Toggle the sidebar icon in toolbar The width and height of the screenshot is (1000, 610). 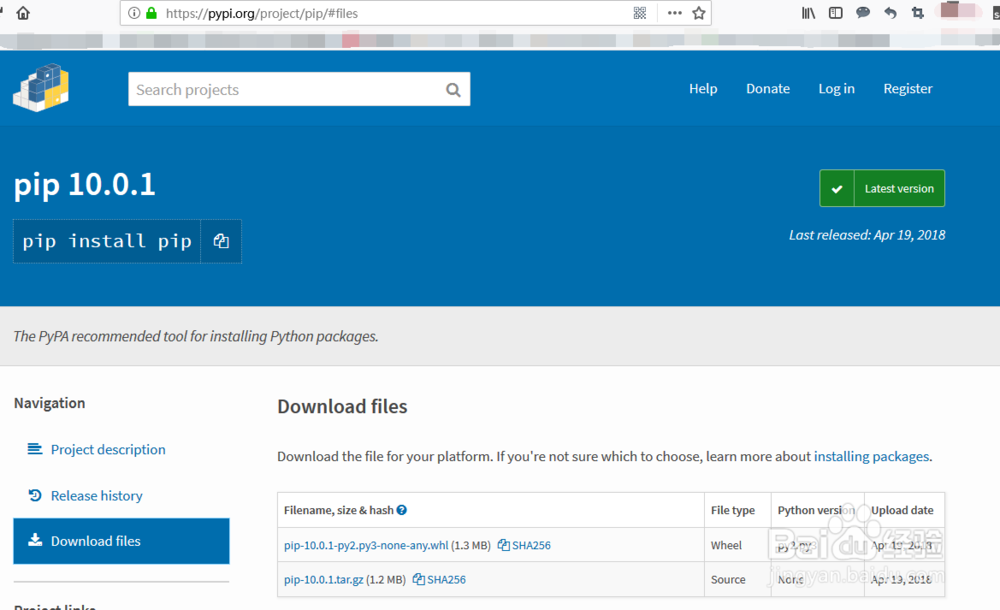(x=835, y=13)
